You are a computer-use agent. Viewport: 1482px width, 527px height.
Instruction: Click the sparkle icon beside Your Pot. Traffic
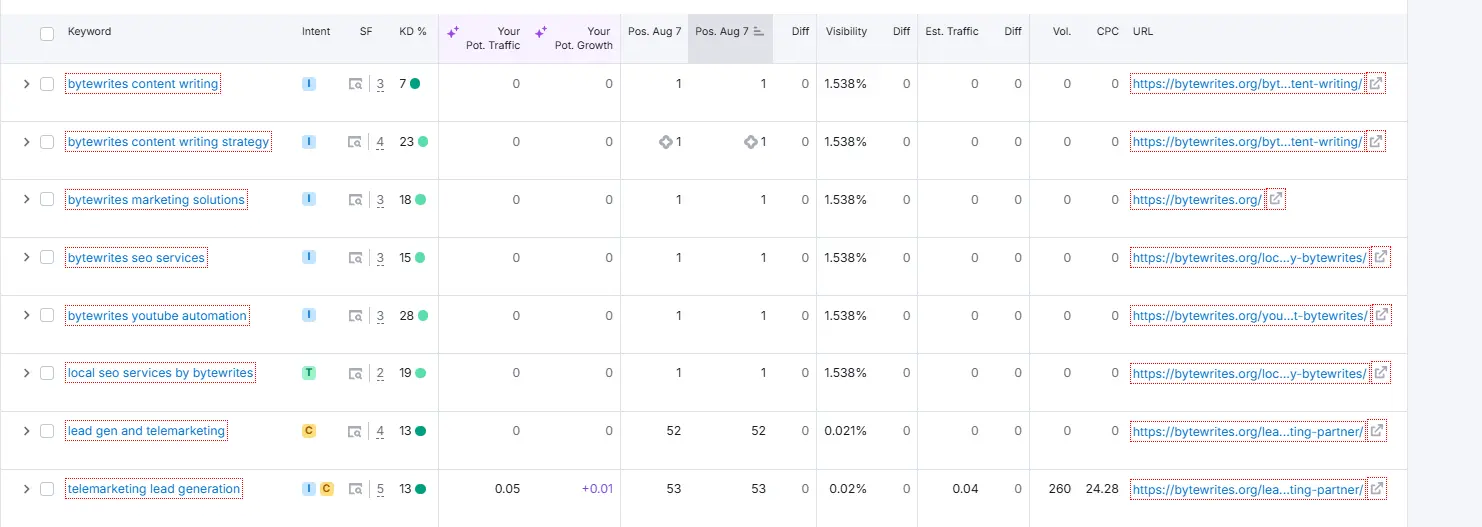[453, 32]
